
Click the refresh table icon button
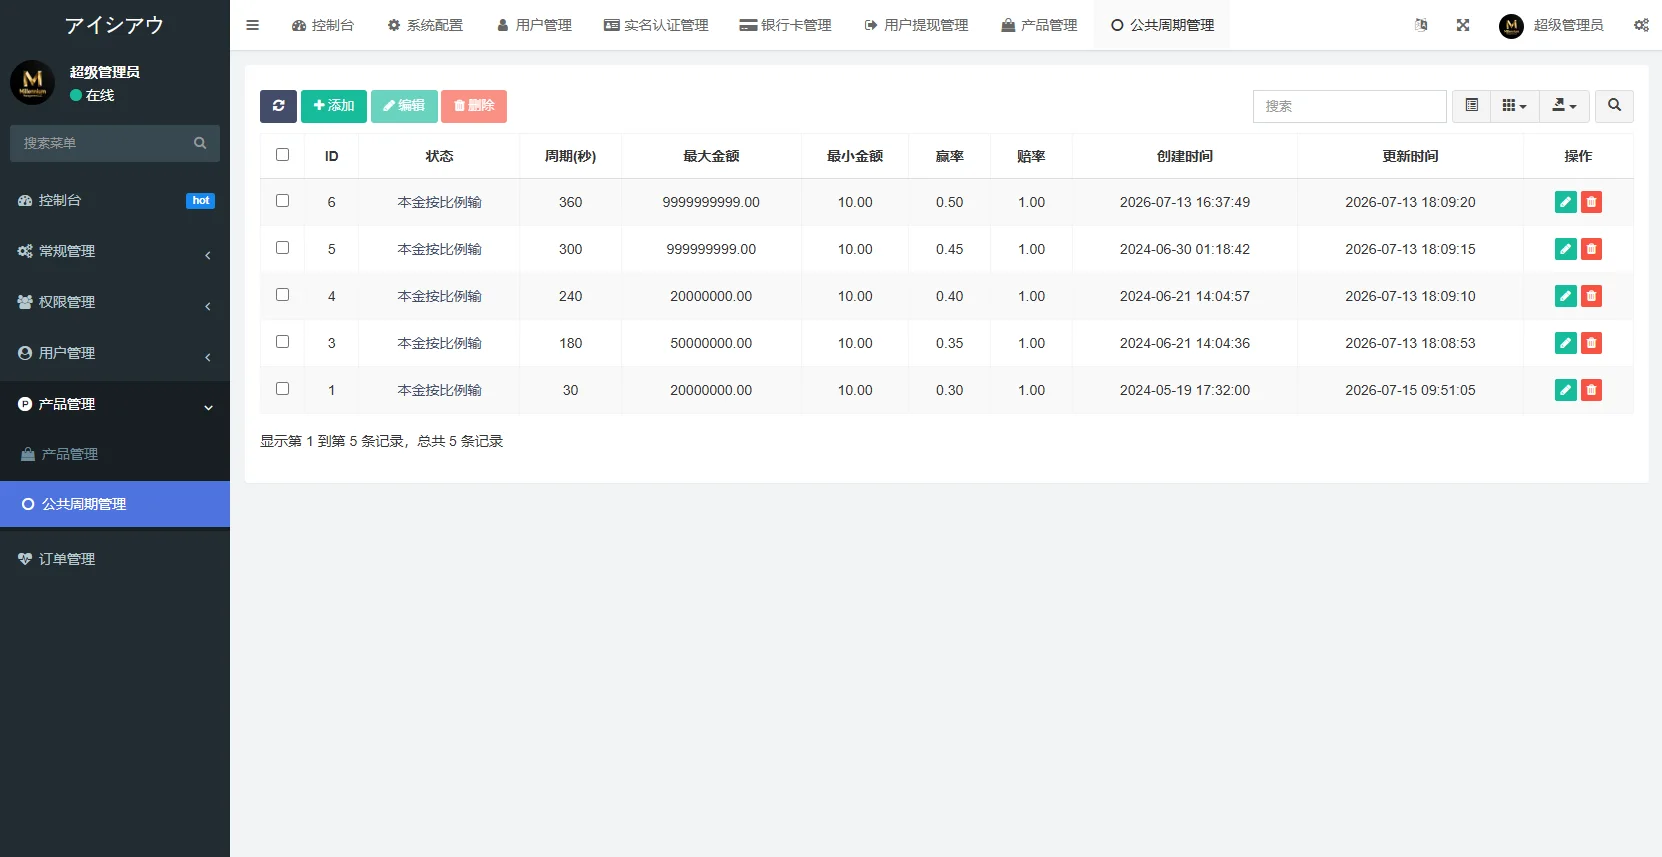(278, 106)
